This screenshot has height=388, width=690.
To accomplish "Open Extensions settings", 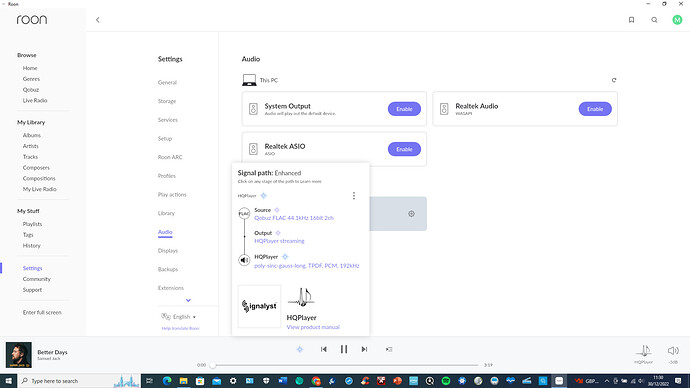I will [x=171, y=288].
